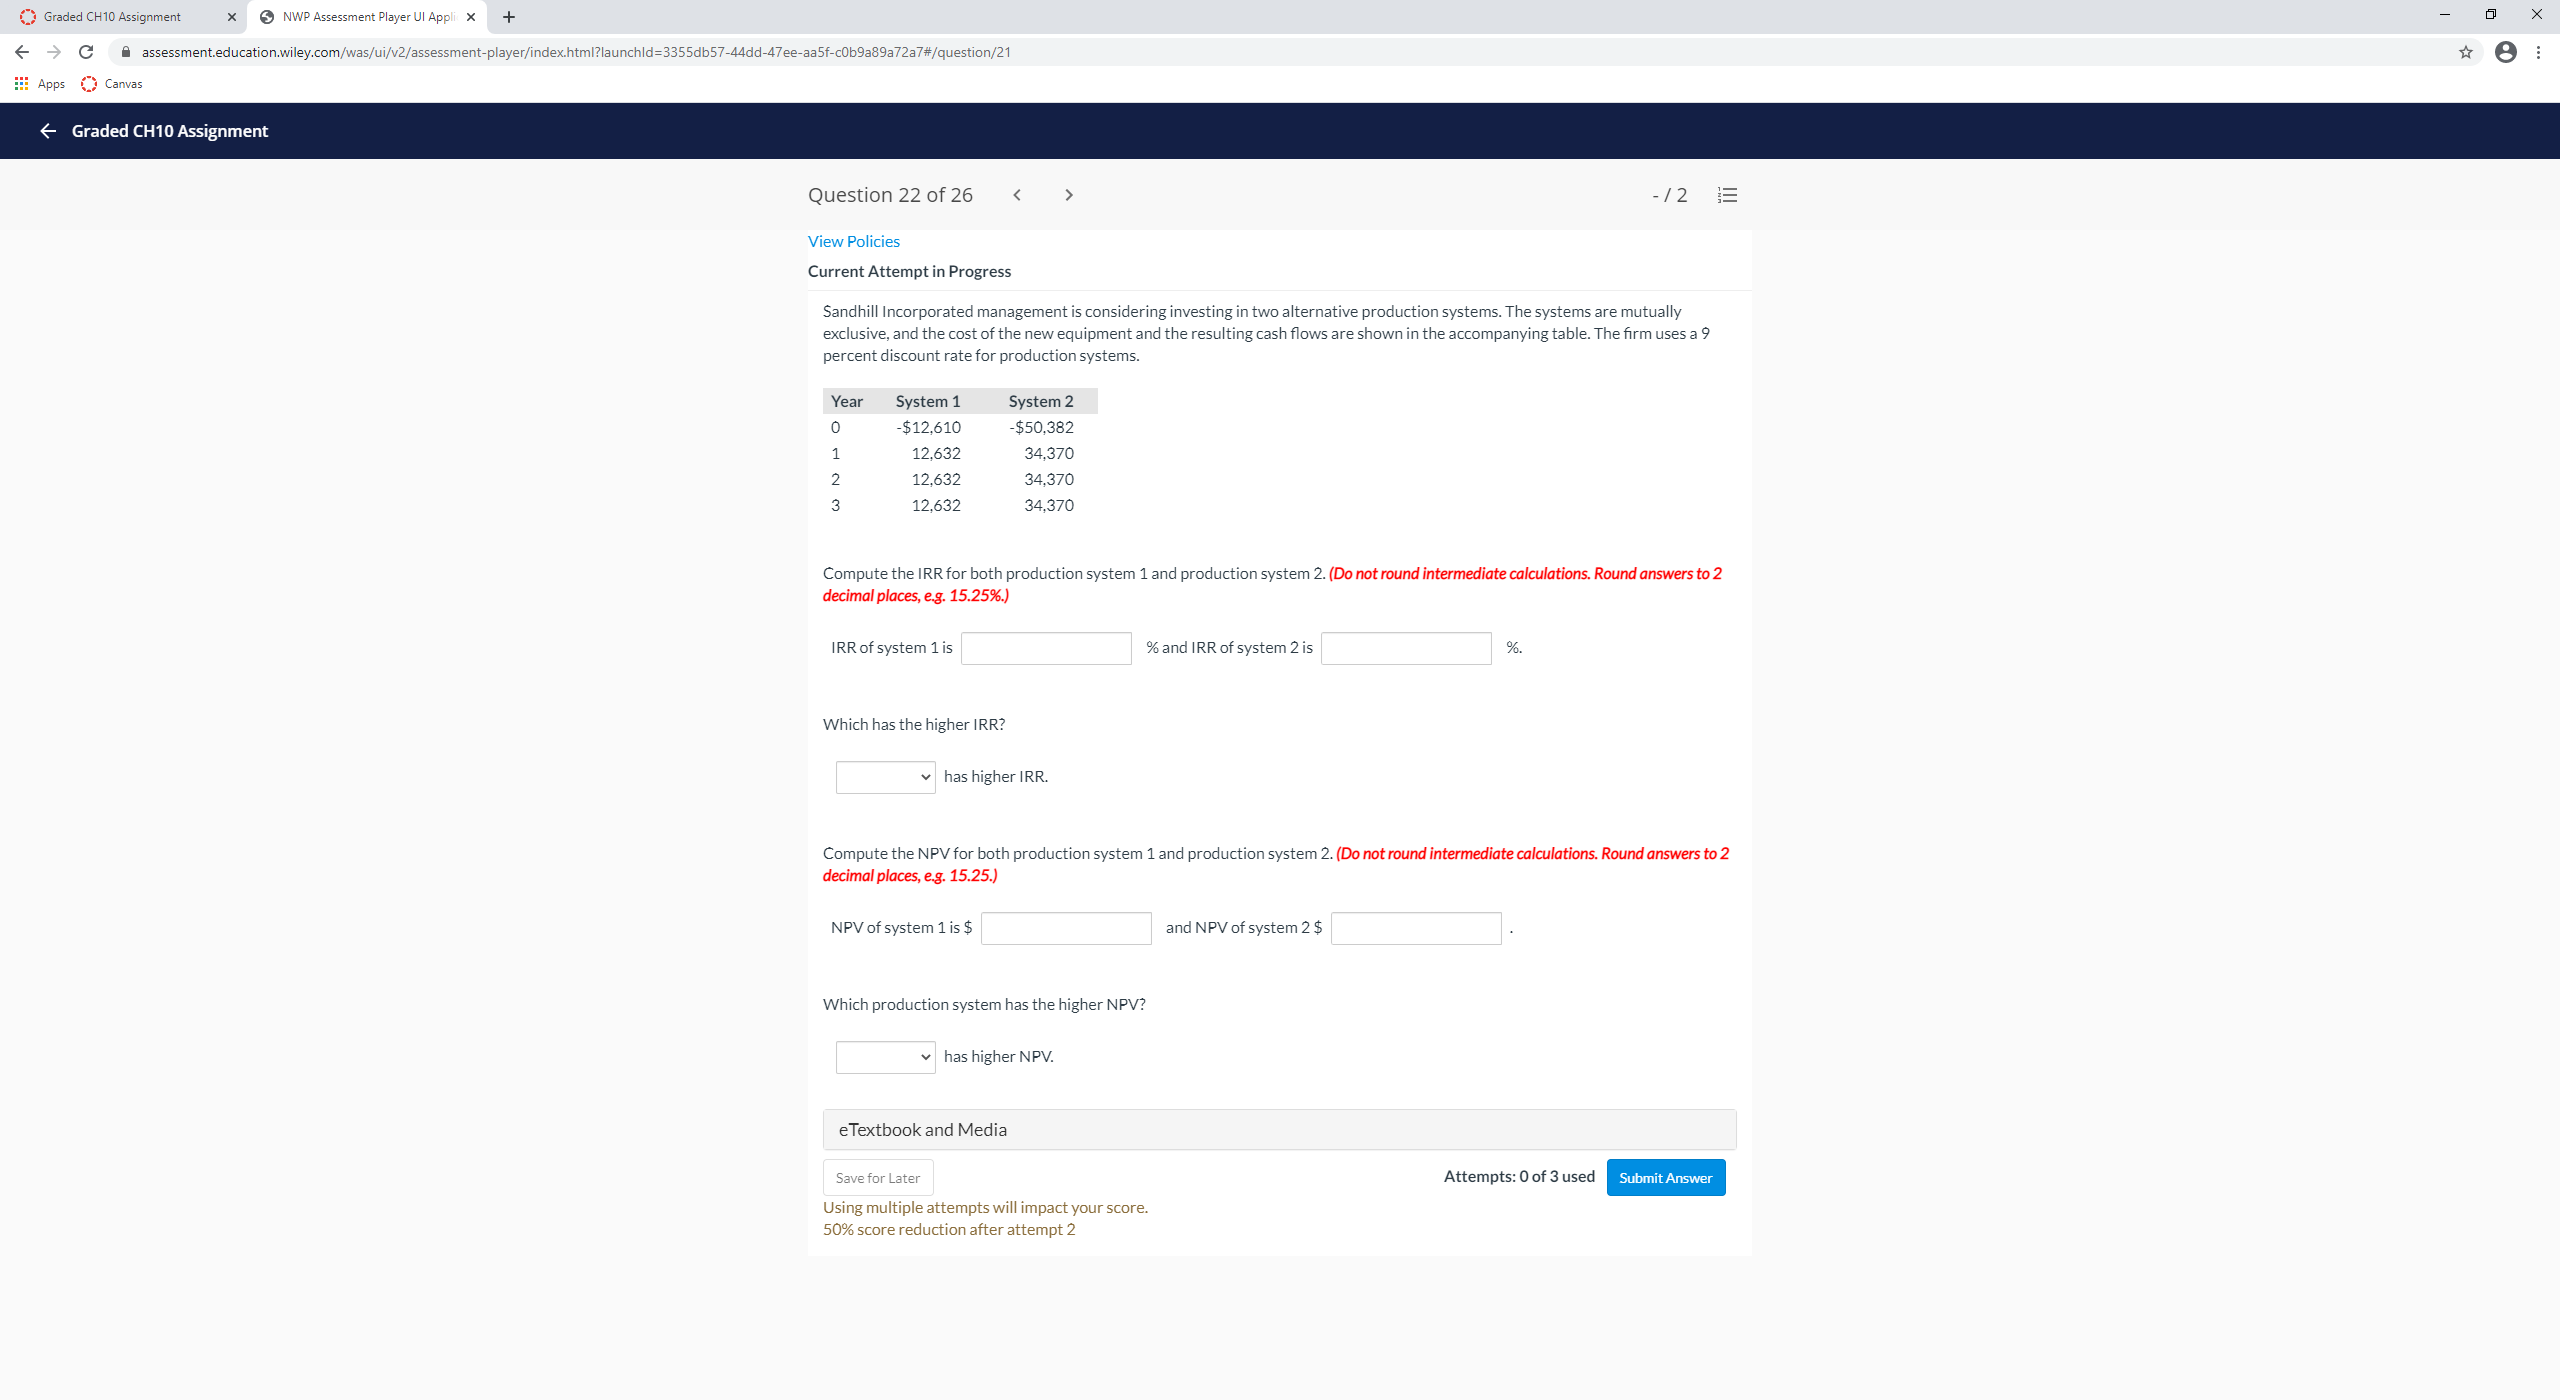The height and width of the screenshot is (1400, 2560).
Task: Open the higher IRR selection dropdown
Action: (884, 777)
